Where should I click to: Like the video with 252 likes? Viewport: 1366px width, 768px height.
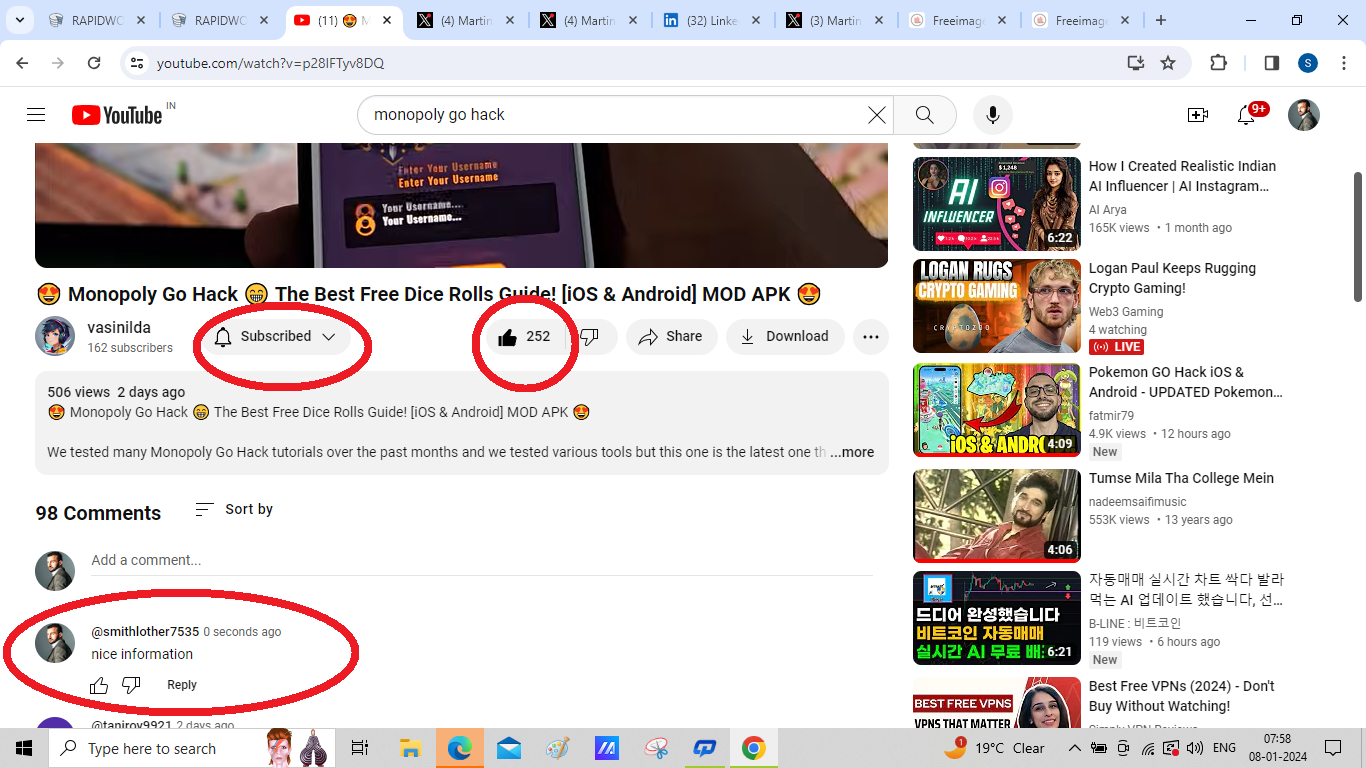[x=524, y=337]
